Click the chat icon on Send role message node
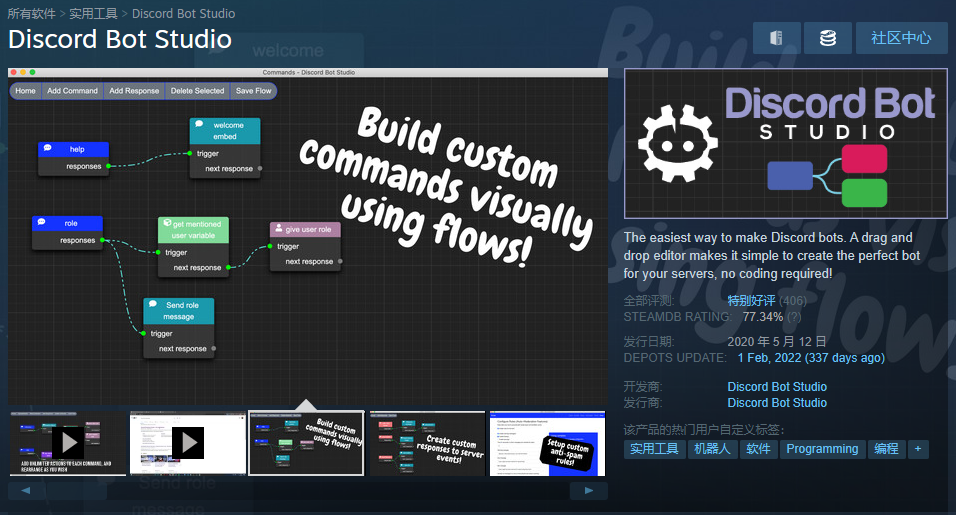The image size is (956, 515). coord(153,304)
